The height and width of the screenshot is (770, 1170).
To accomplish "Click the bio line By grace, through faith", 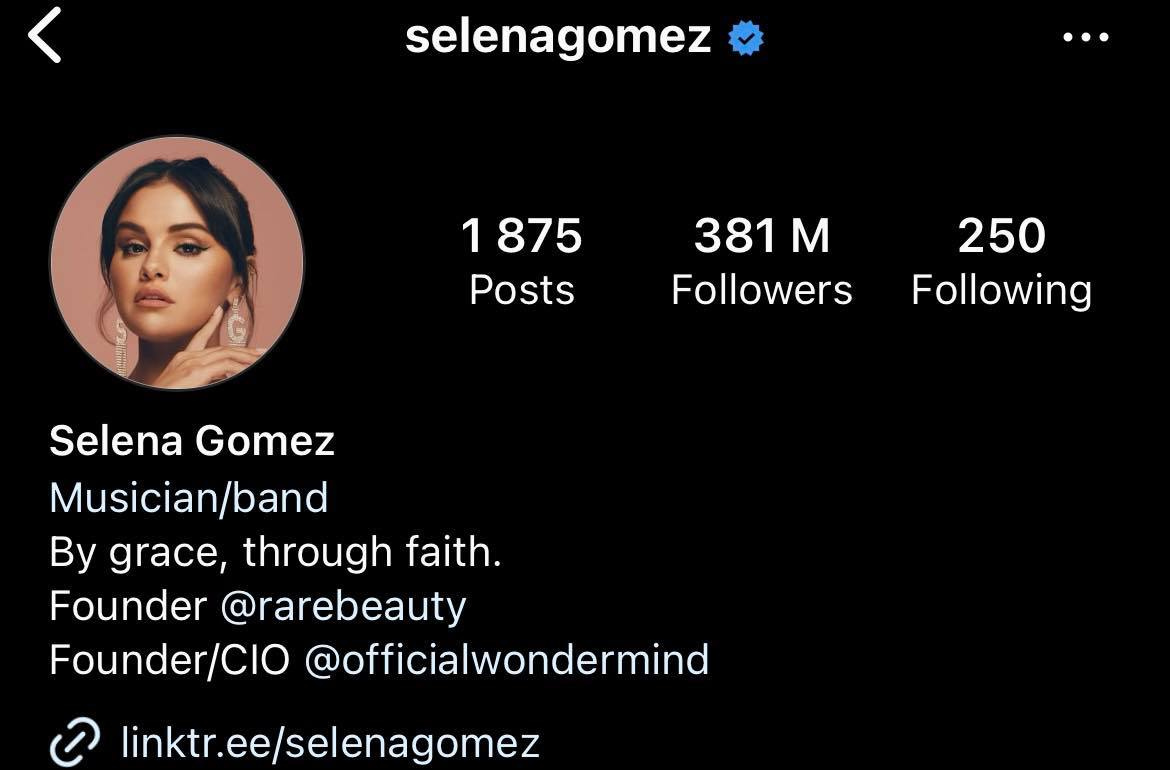I will pos(275,553).
